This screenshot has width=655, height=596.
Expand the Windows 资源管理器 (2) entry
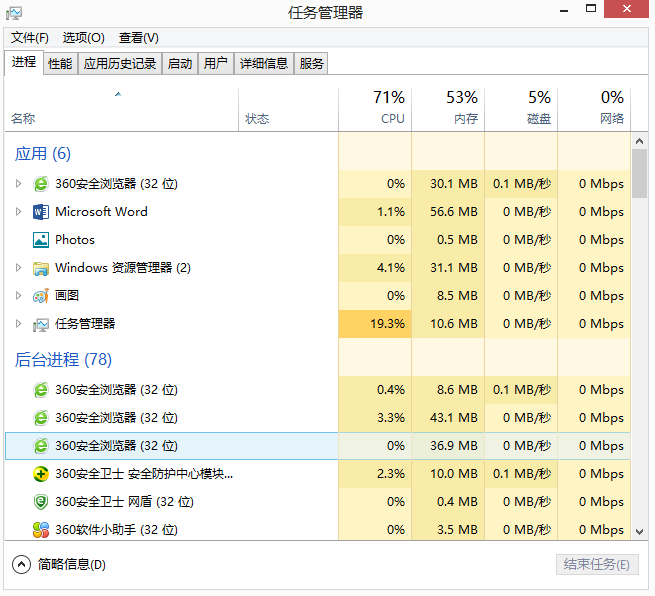(x=18, y=268)
